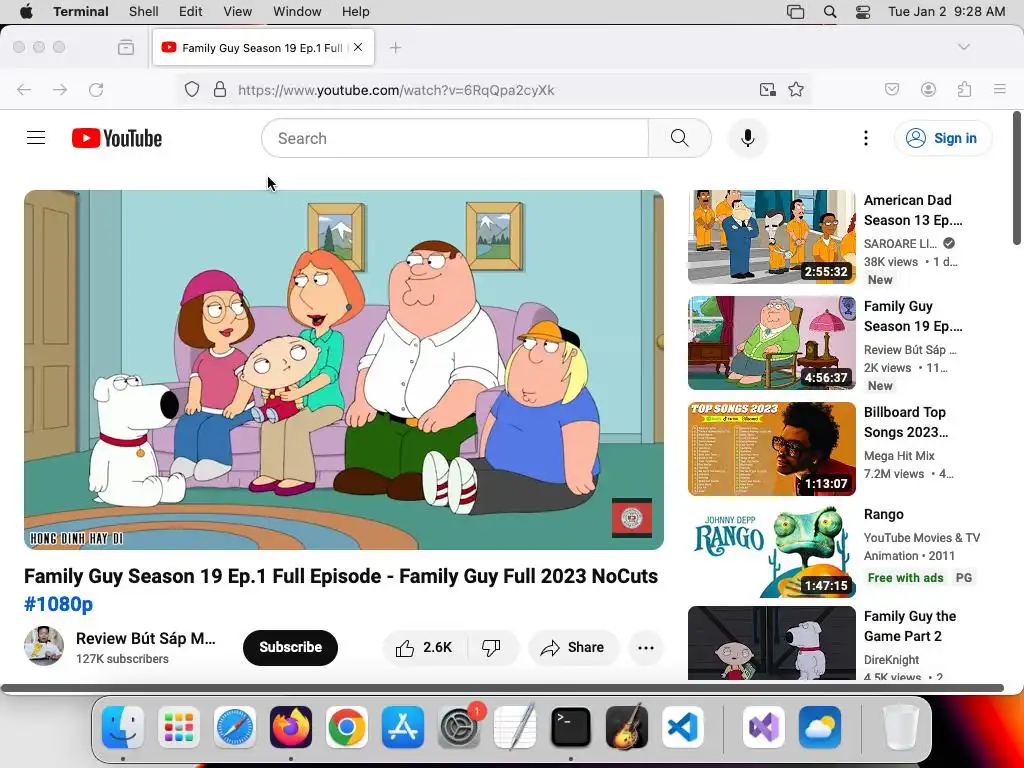This screenshot has width=1024, height=768.
Task: Open the Pocket save icon
Action: 892,89
